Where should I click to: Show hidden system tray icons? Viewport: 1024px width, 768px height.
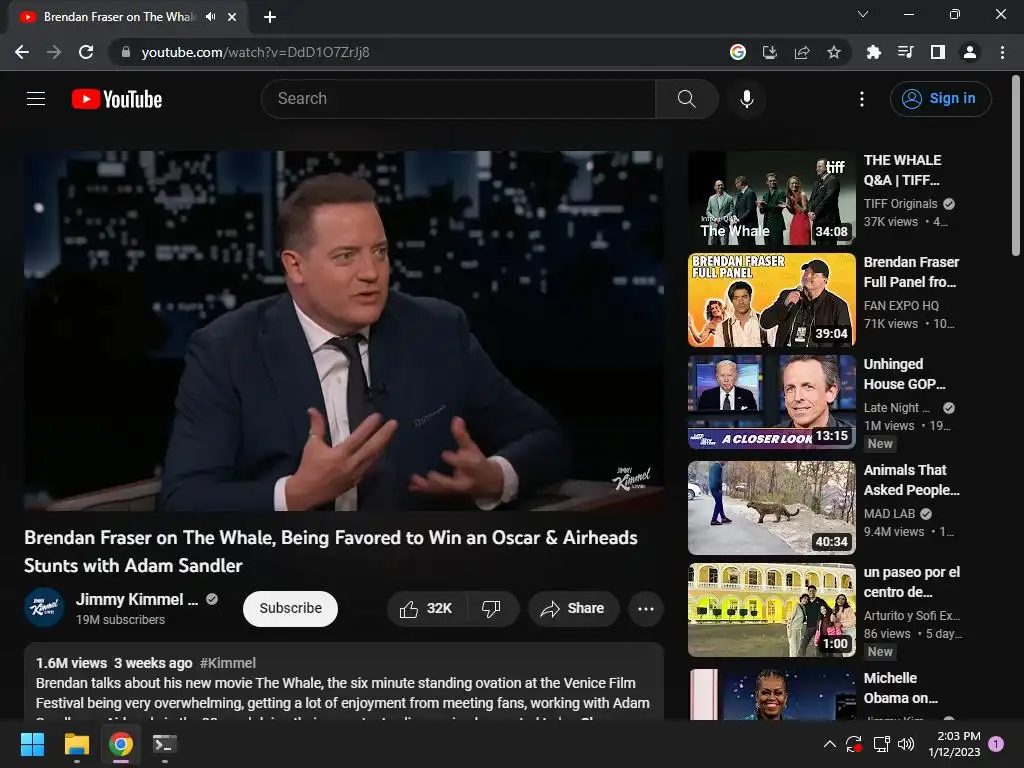coord(829,744)
